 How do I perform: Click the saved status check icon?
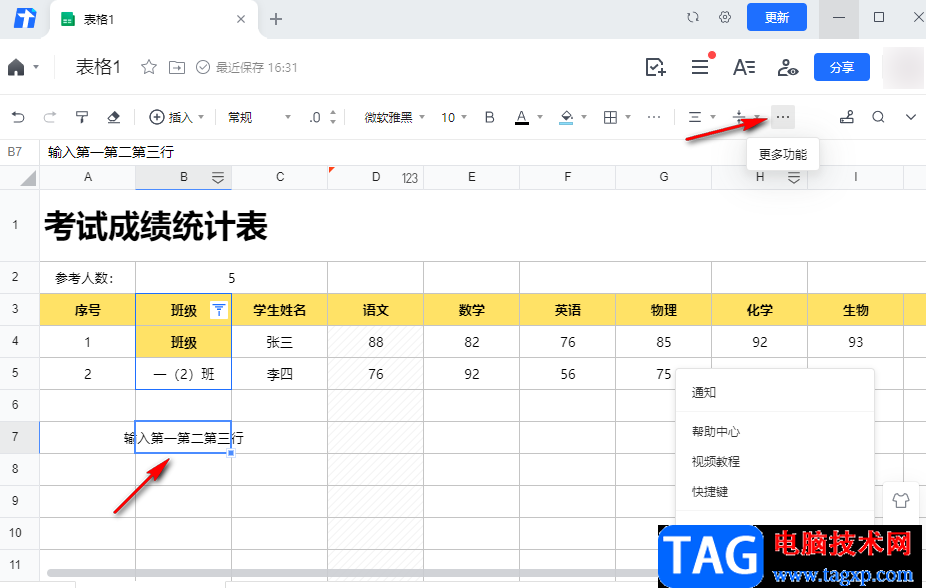coord(203,67)
